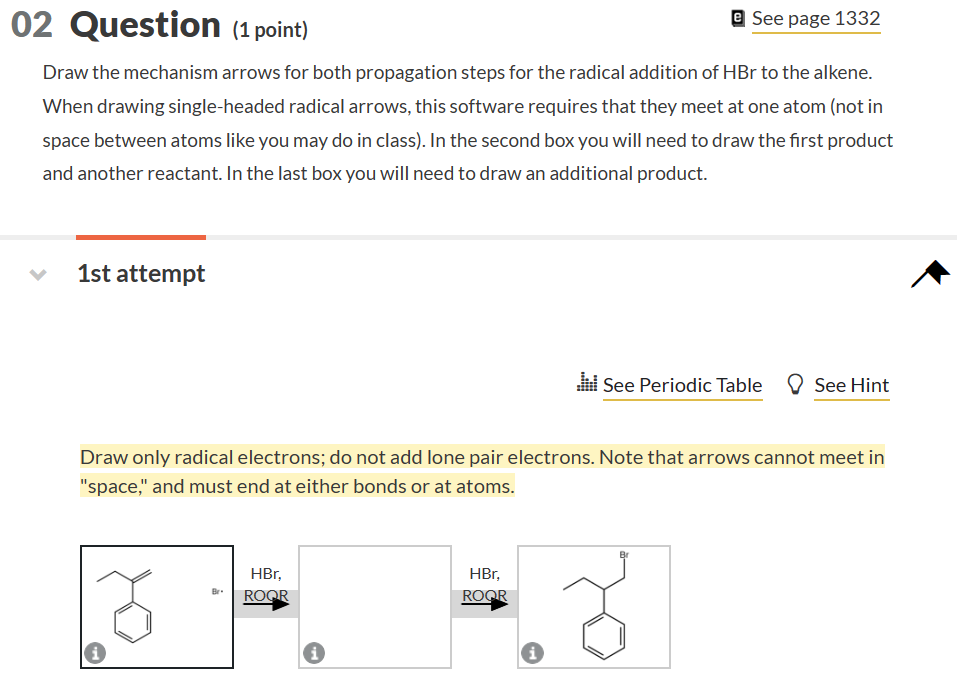Image resolution: width=957 pixels, height=692 pixels.
Task: Click the info icon under the empty middle box
Action: (x=314, y=652)
